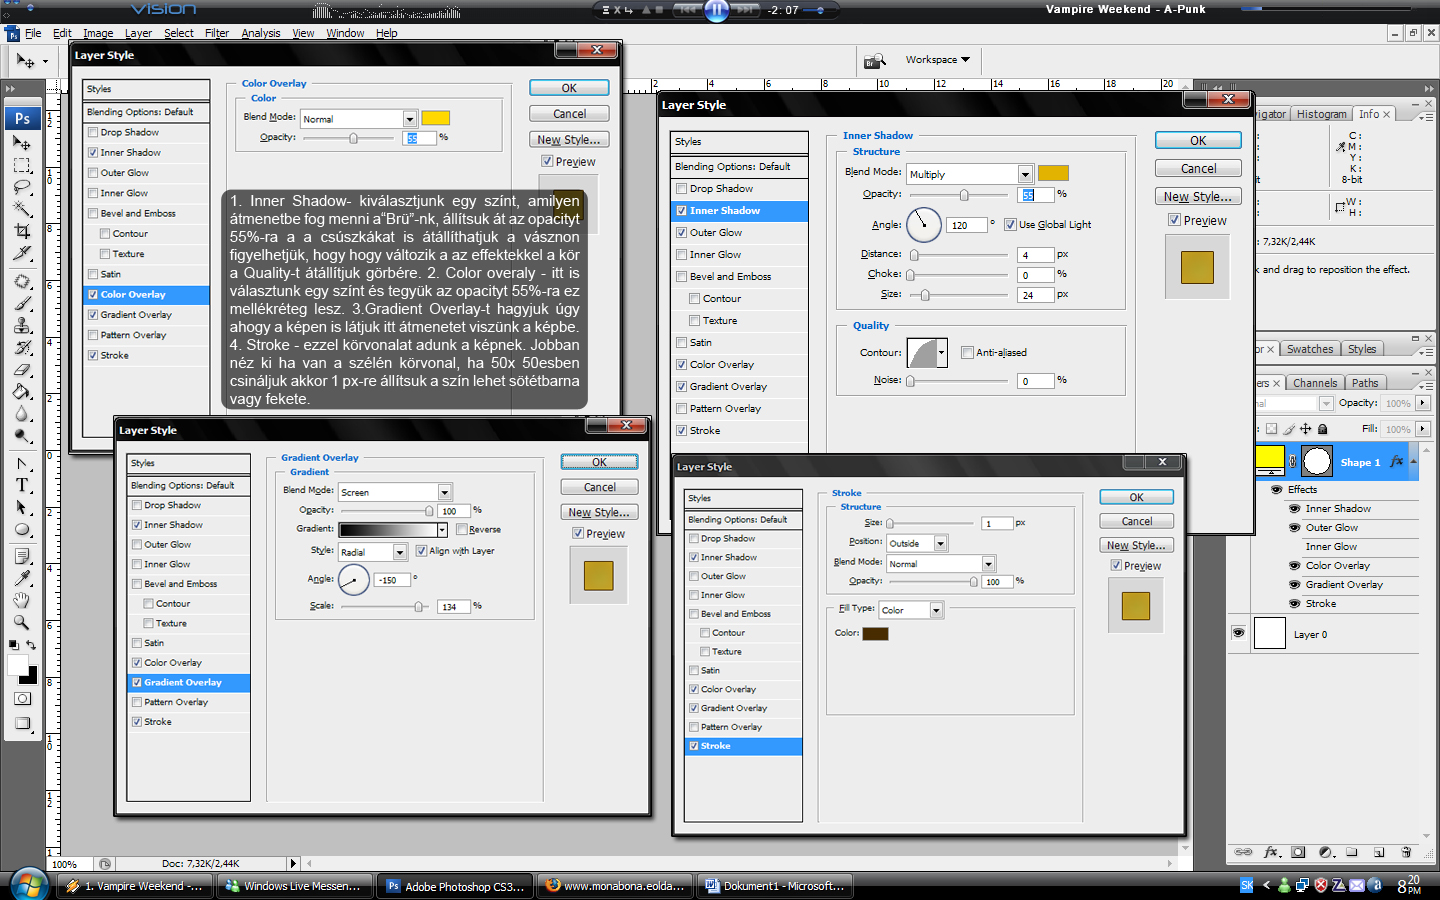Check the Reverse gradient checkbox

pyautogui.click(x=462, y=530)
